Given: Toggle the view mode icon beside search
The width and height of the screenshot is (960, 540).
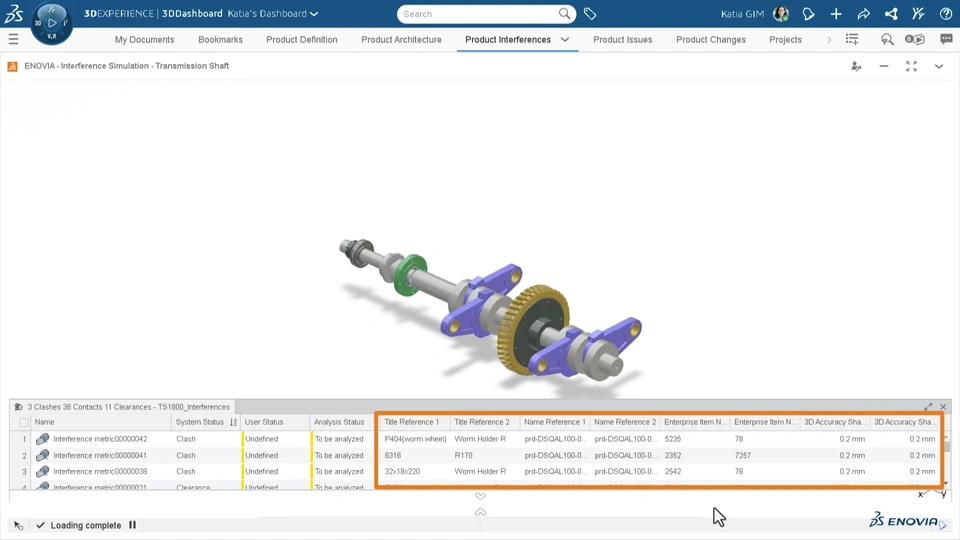Looking at the screenshot, I should click(915, 39).
